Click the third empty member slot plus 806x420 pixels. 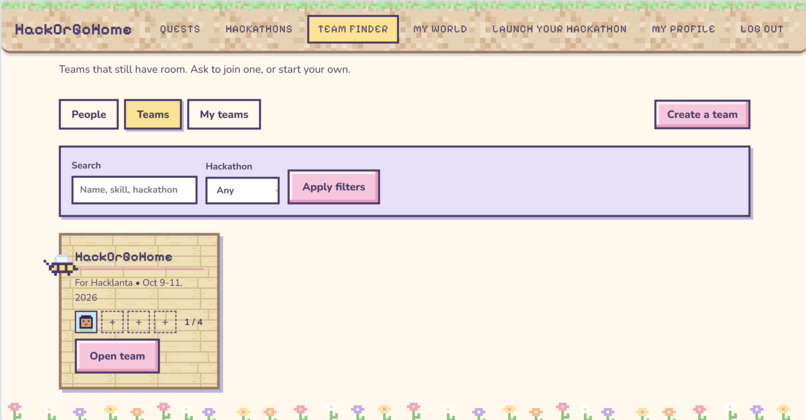(x=165, y=322)
